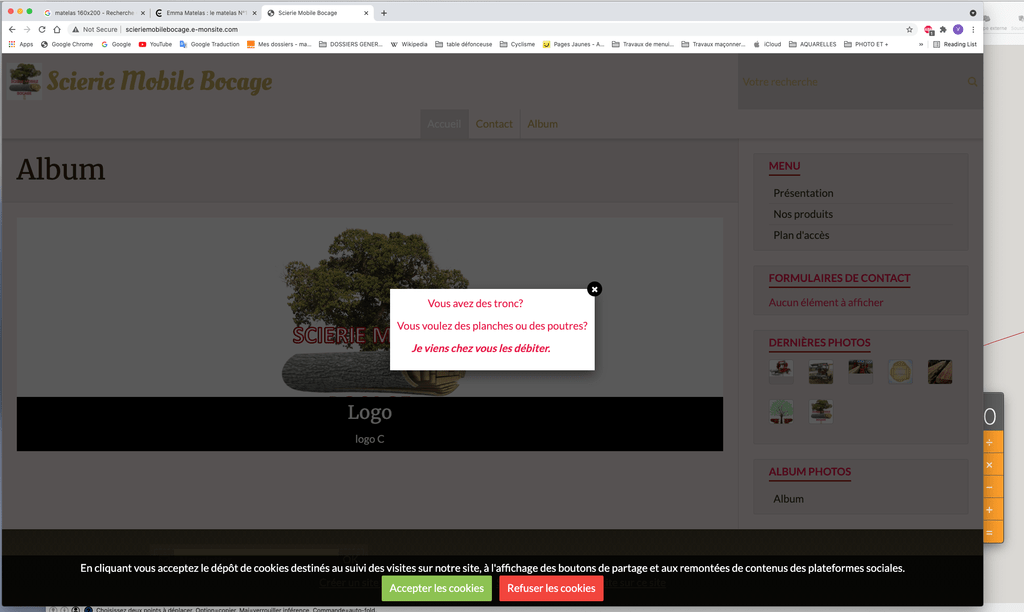Image resolution: width=1024 pixels, height=612 pixels.
Task: Close the Emma Matelas tab
Action: coord(255,12)
